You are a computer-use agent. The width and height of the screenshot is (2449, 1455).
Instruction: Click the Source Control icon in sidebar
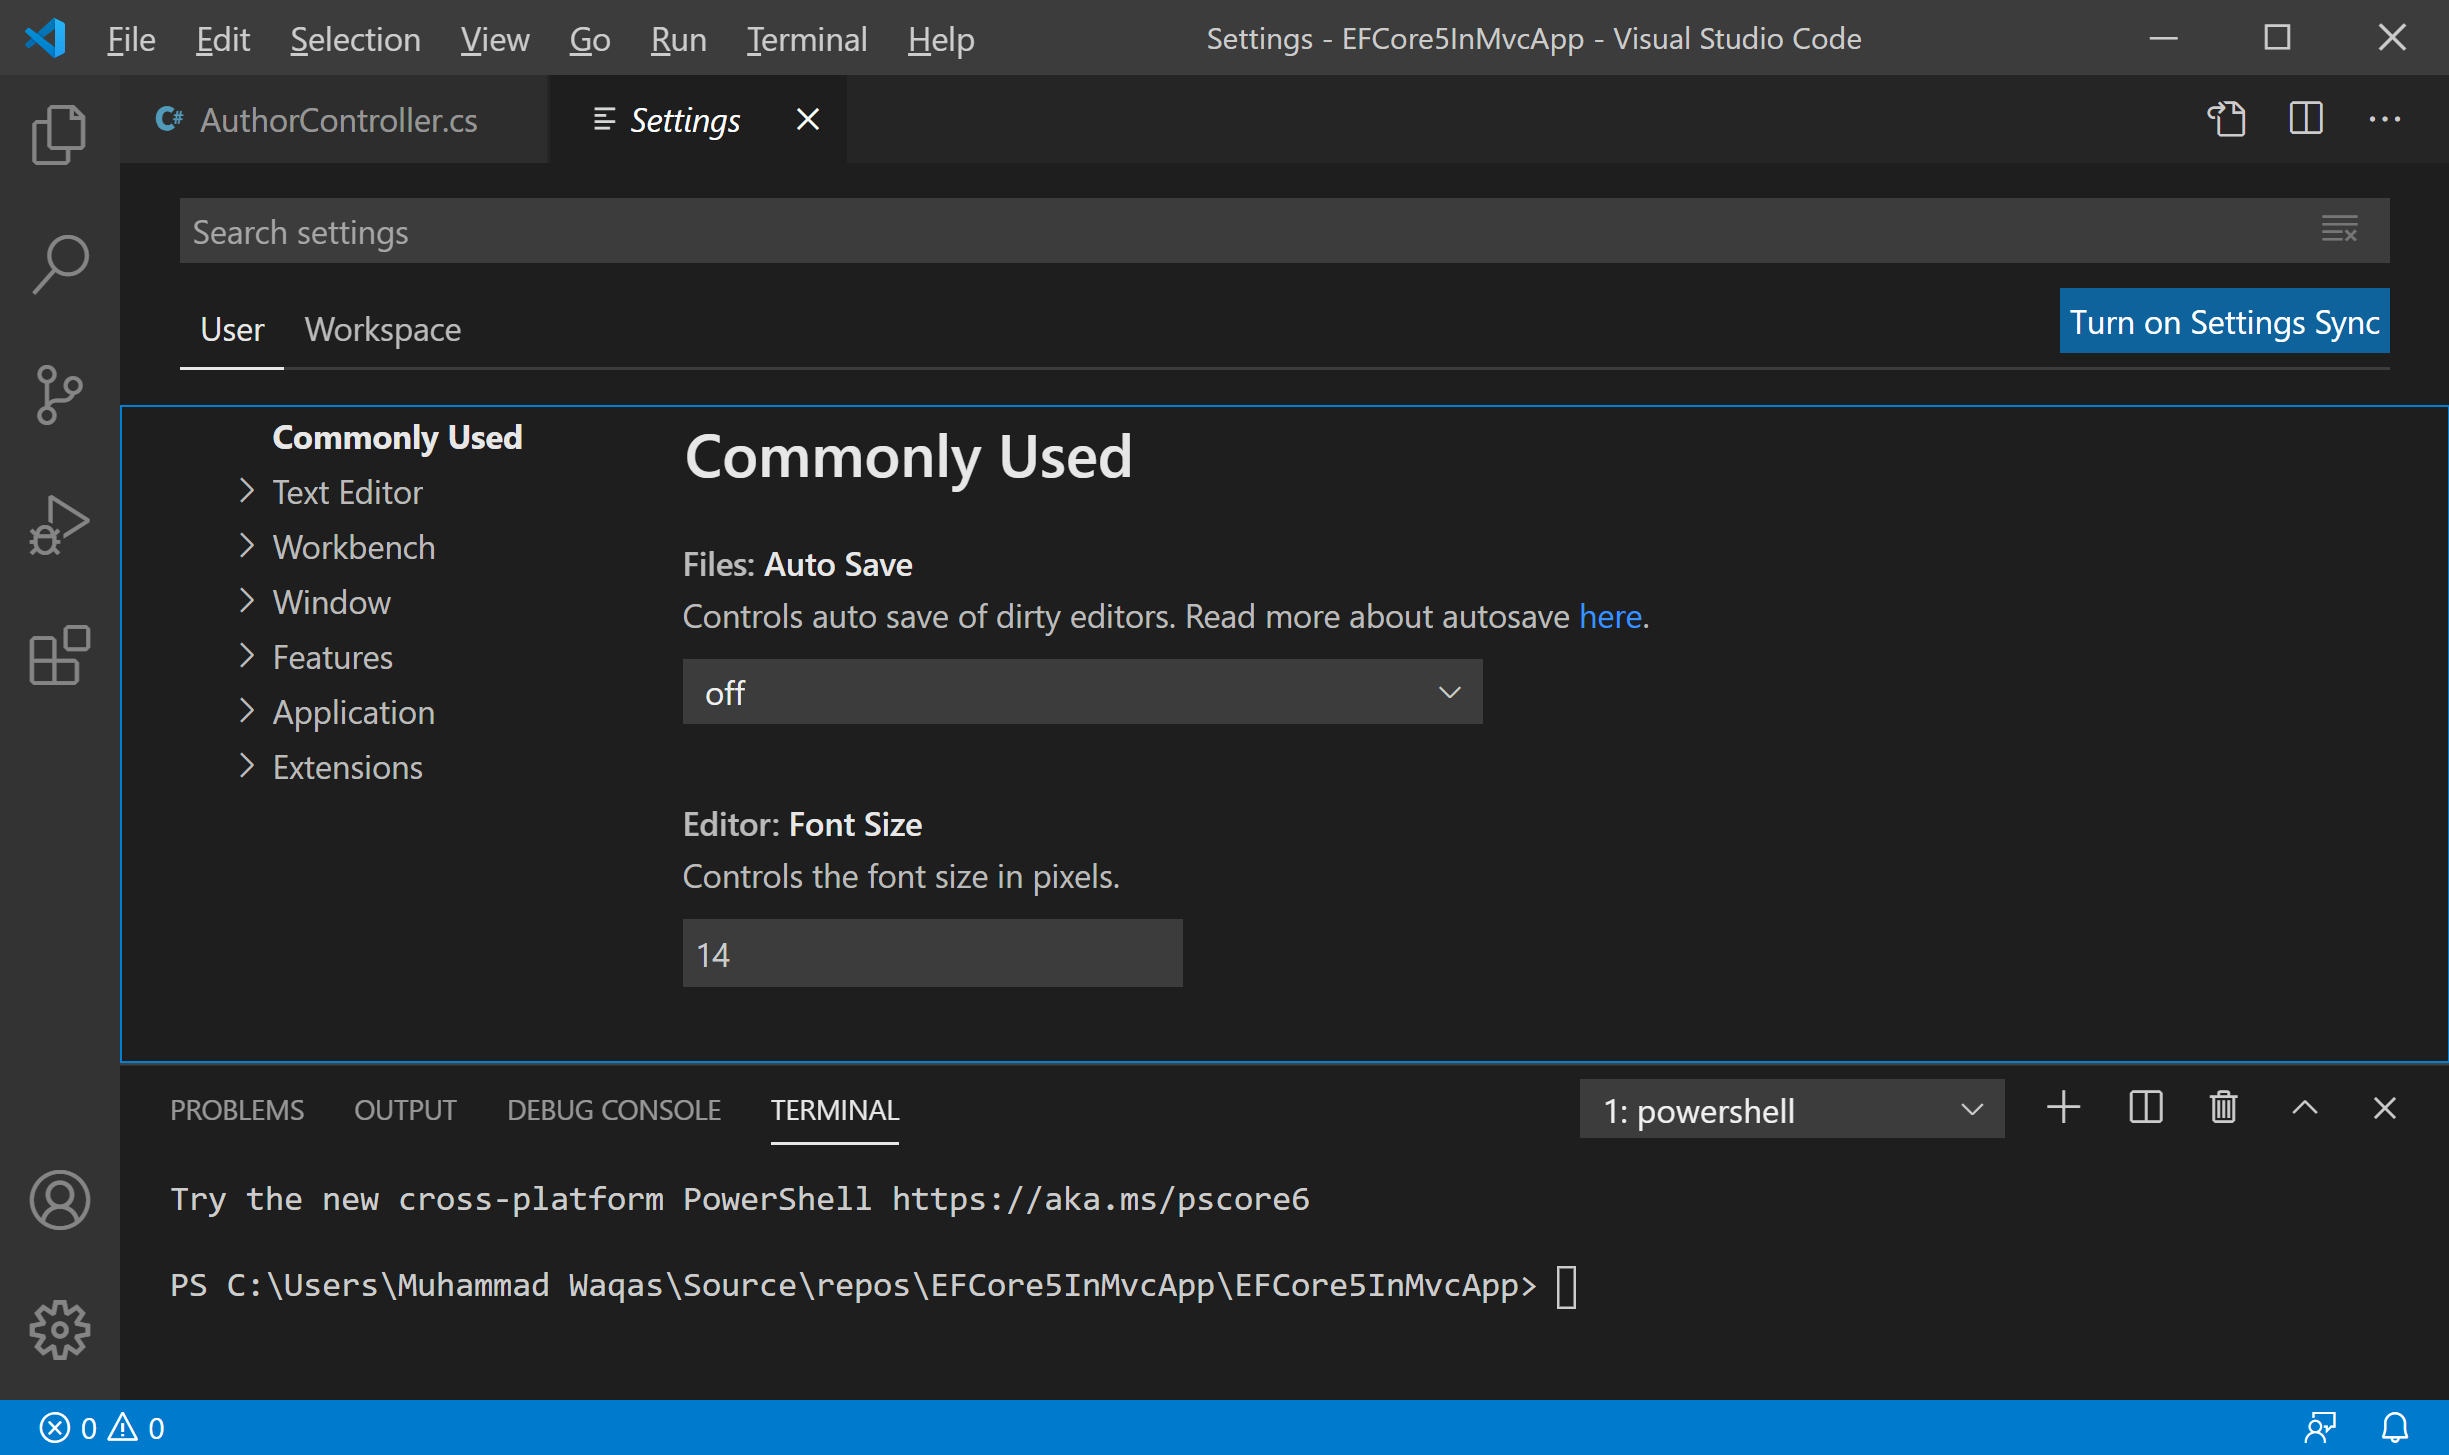pyautogui.click(x=61, y=393)
